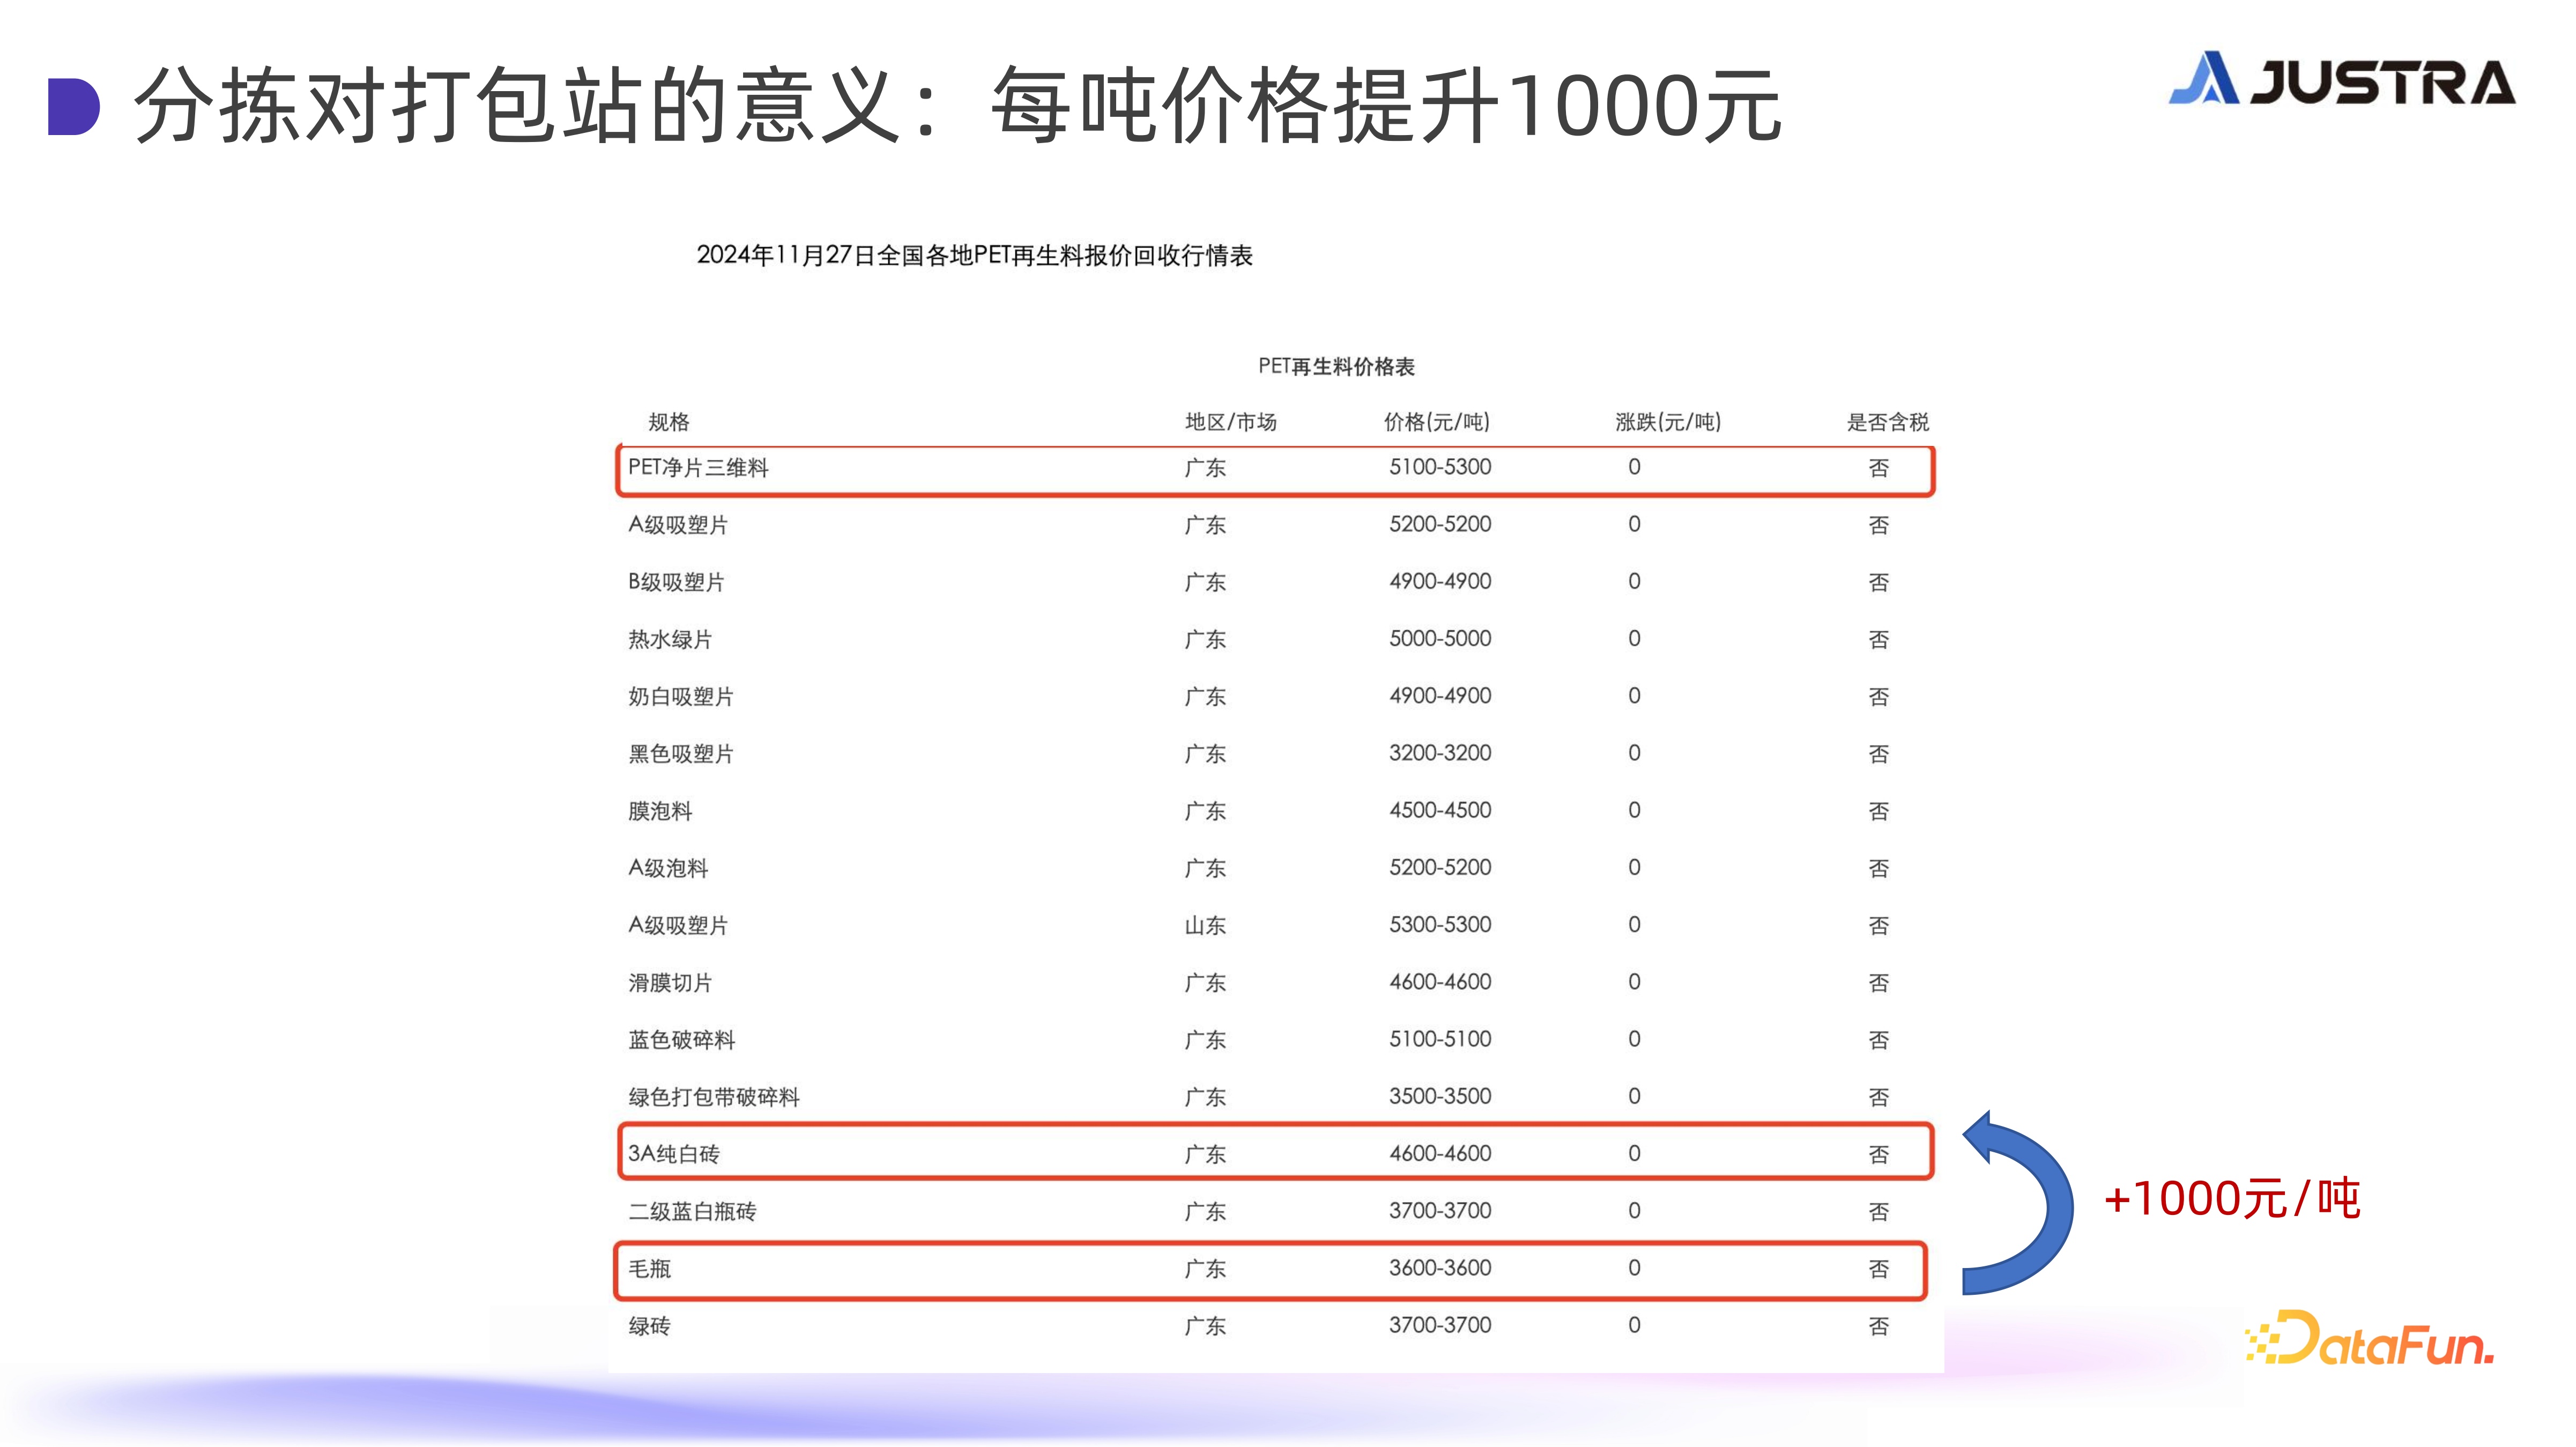Click the price '4500-4500'
This screenshot has width=2576, height=1447.
coord(1440,810)
